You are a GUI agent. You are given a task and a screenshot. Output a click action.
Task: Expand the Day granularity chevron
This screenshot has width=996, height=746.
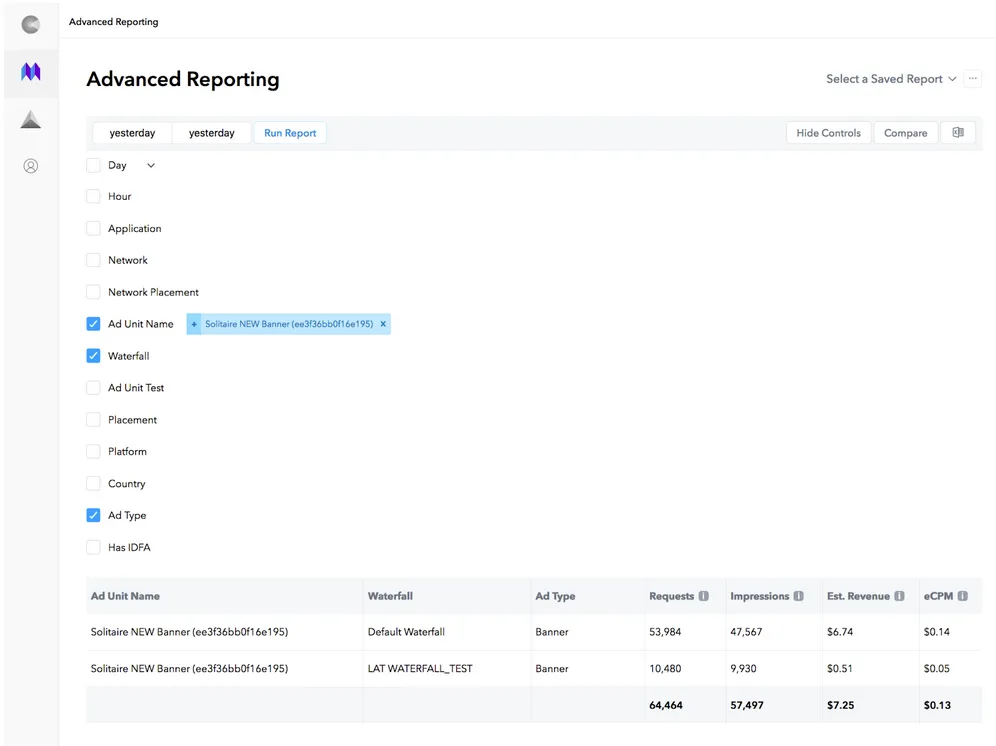pyautogui.click(x=151, y=165)
